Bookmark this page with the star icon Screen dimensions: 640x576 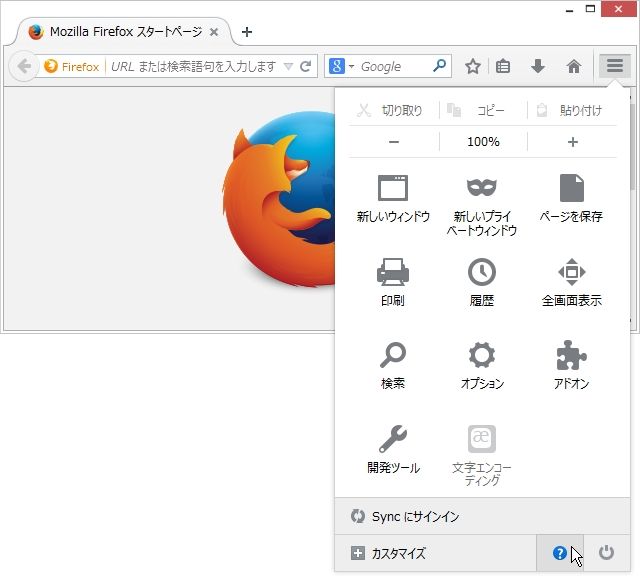[473, 66]
